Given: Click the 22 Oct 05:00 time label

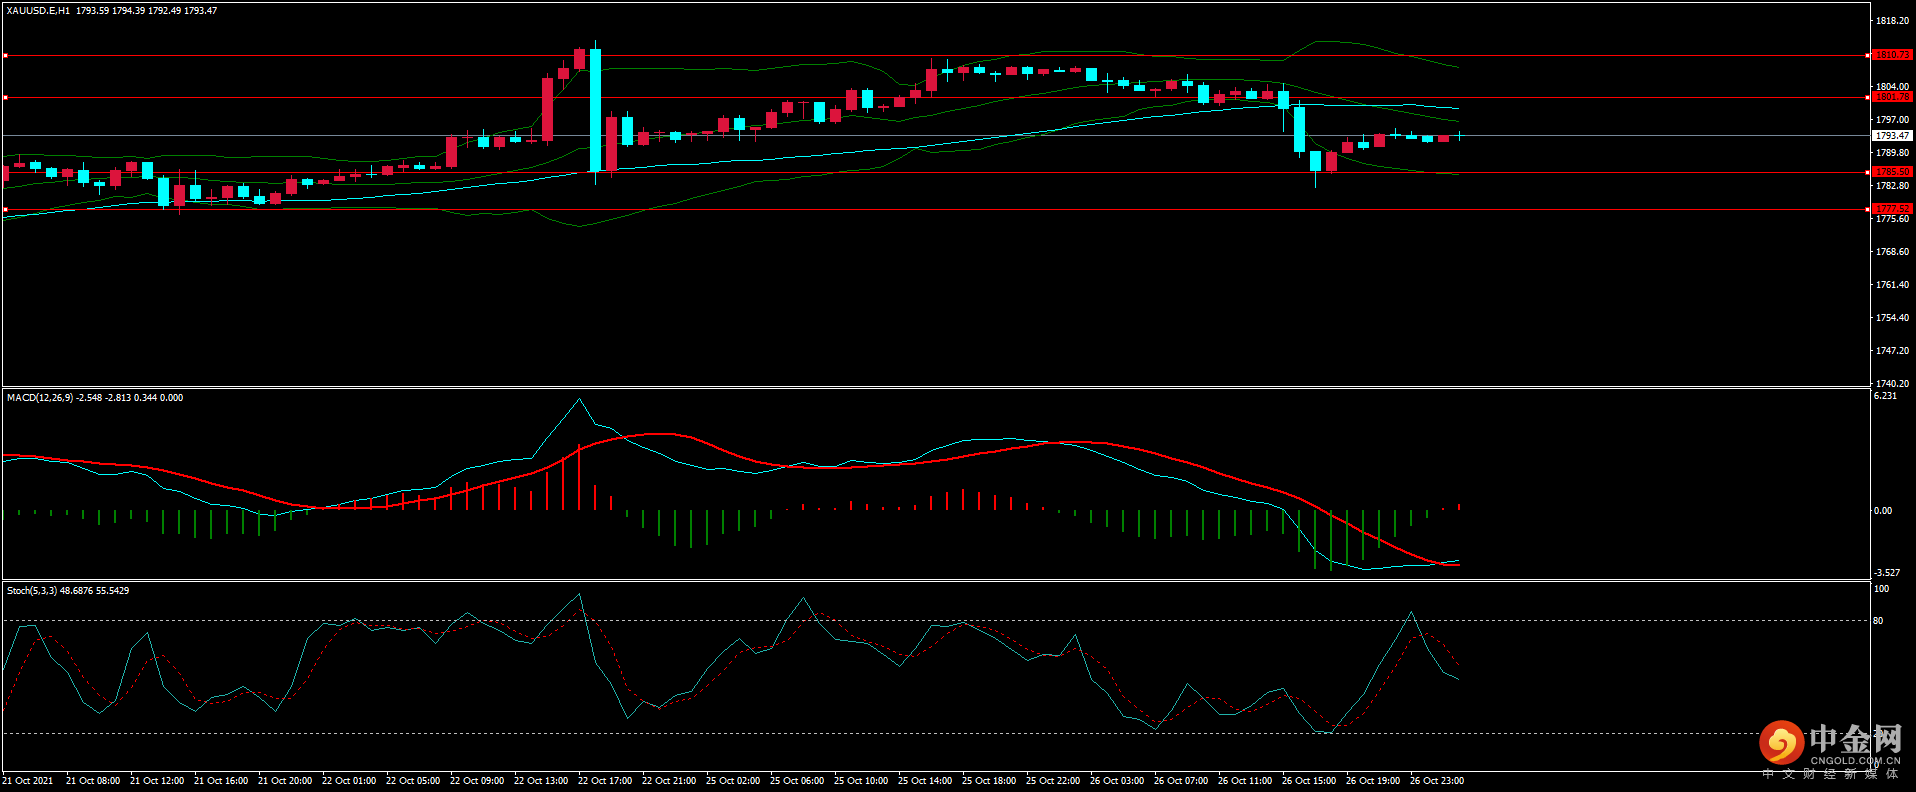Looking at the screenshot, I should click(413, 781).
